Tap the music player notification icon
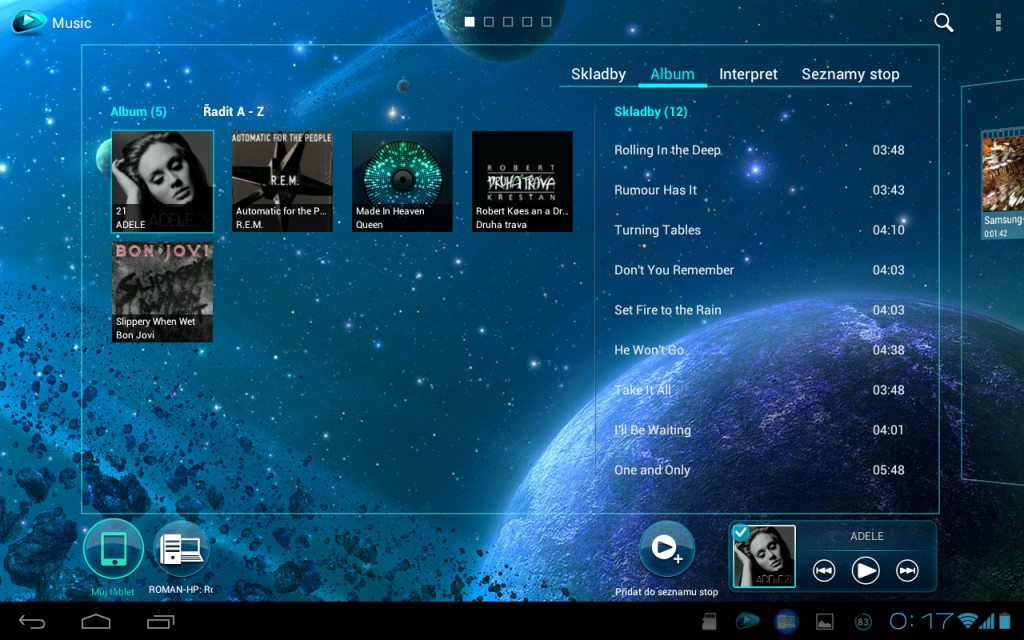1024x640 pixels. [x=747, y=621]
